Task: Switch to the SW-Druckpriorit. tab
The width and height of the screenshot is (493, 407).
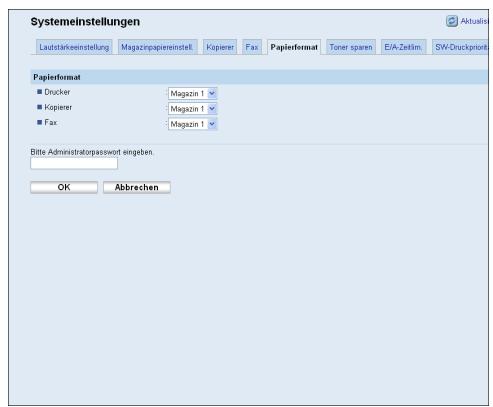Action: click(460, 47)
